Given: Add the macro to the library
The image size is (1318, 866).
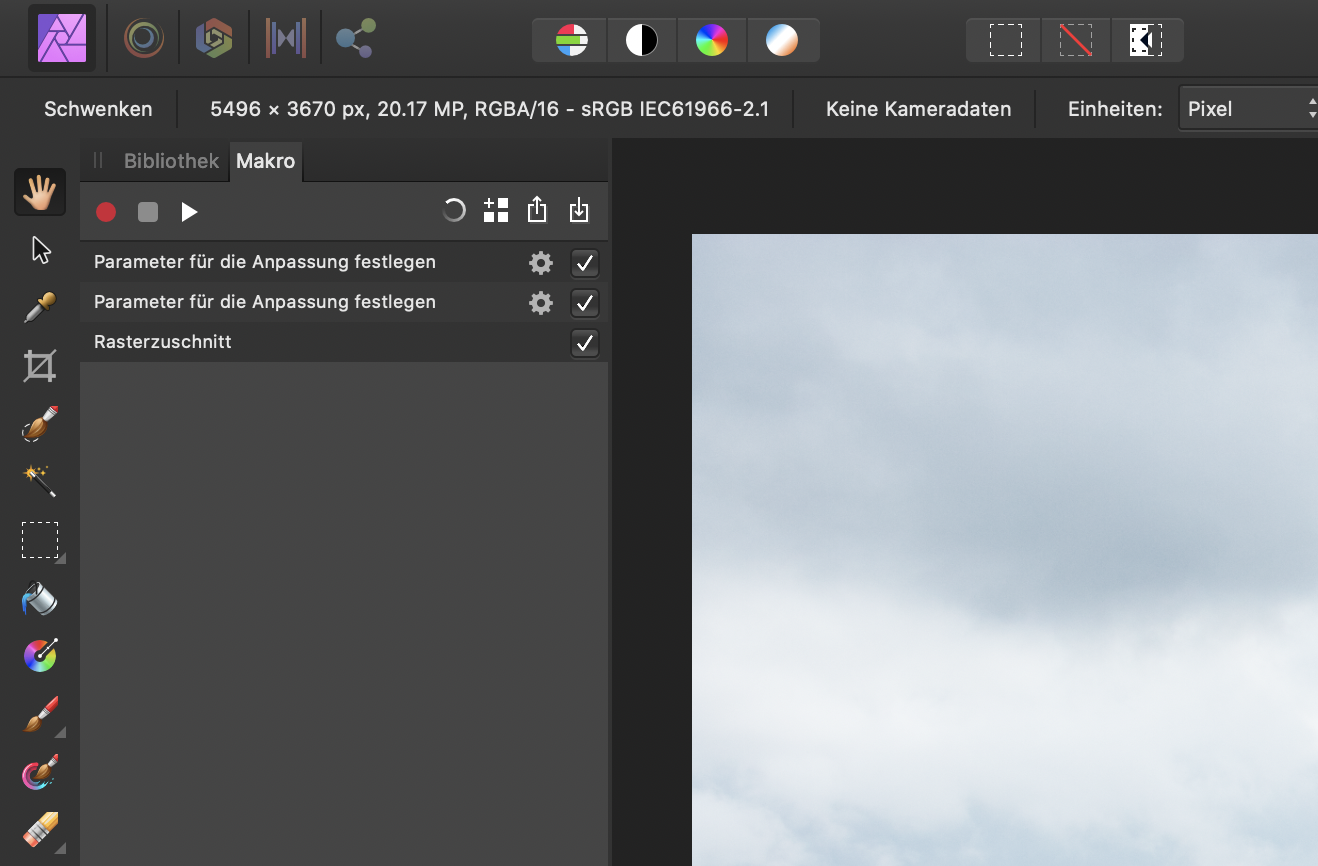Looking at the screenshot, I should point(496,210).
